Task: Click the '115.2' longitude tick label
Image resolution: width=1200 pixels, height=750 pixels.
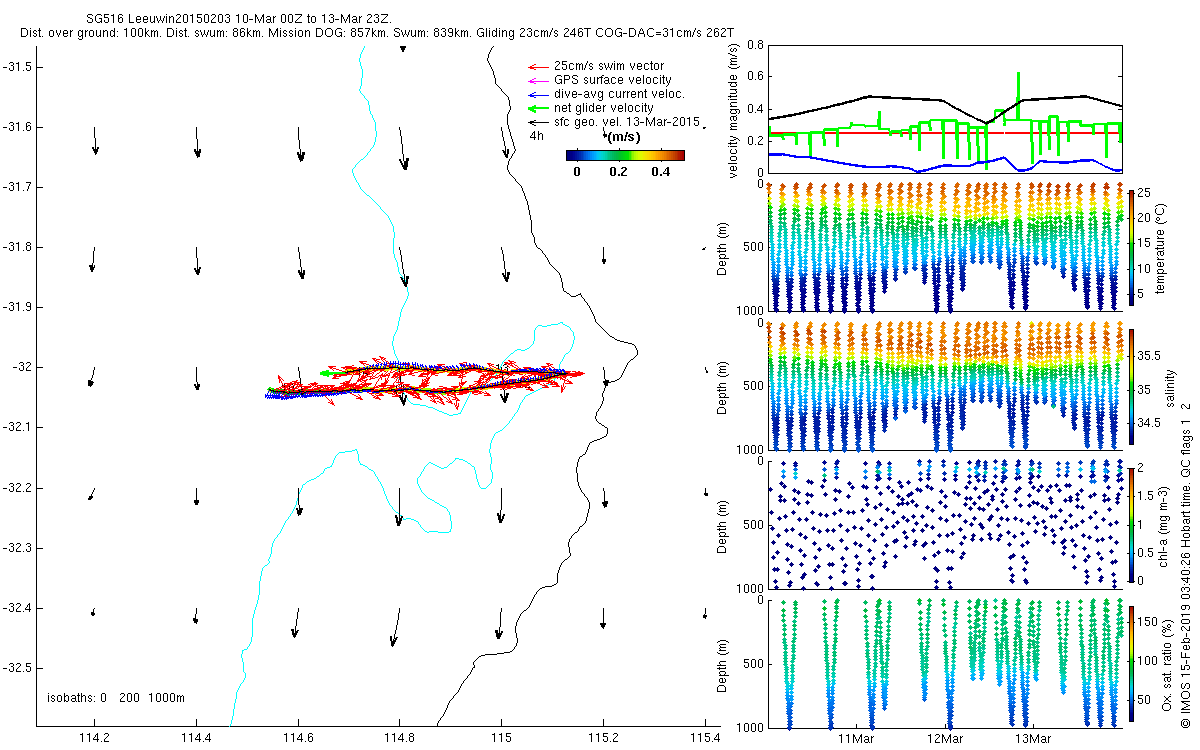Action: point(603,739)
